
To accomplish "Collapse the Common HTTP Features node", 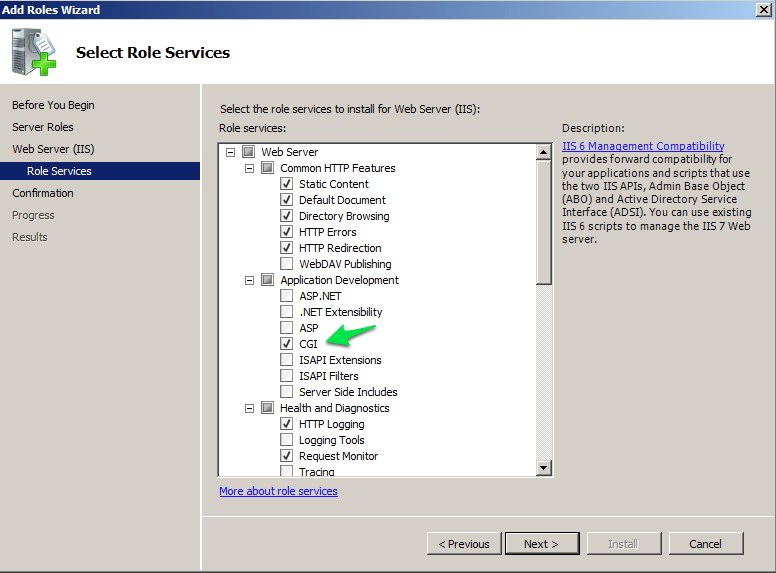I will (249, 168).
